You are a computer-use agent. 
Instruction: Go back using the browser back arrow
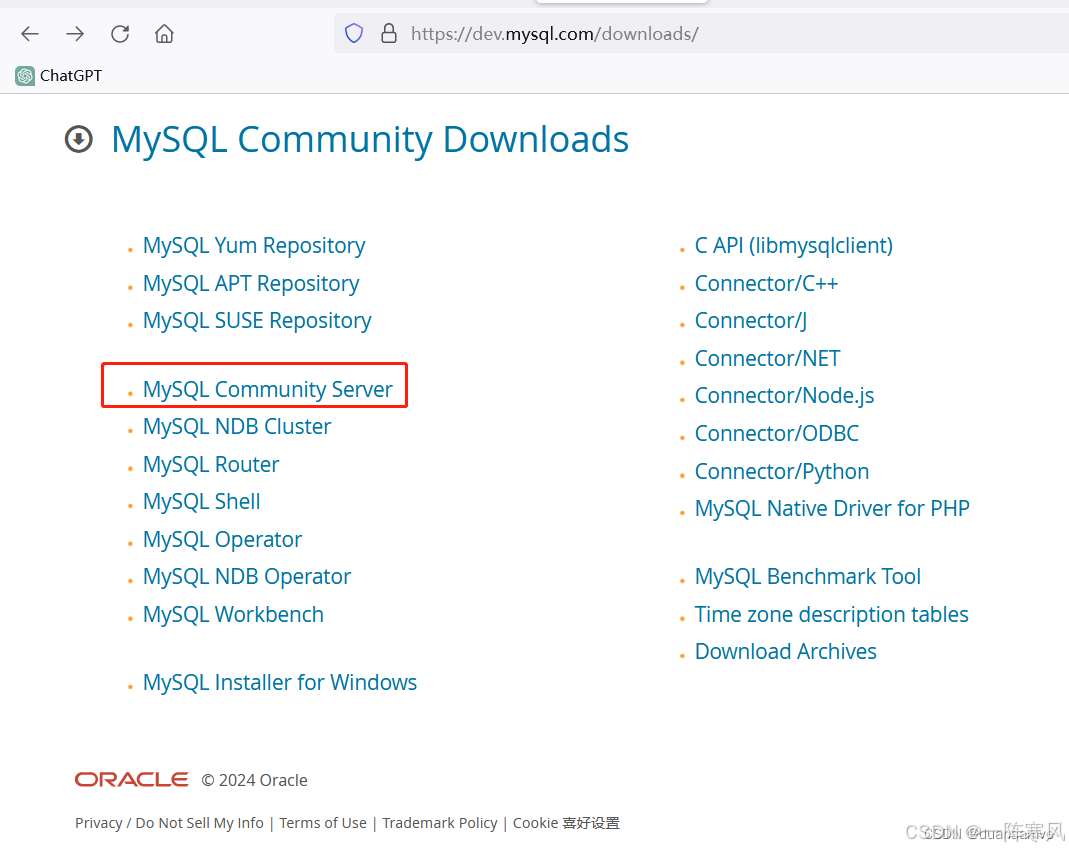click(x=30, y=33)
